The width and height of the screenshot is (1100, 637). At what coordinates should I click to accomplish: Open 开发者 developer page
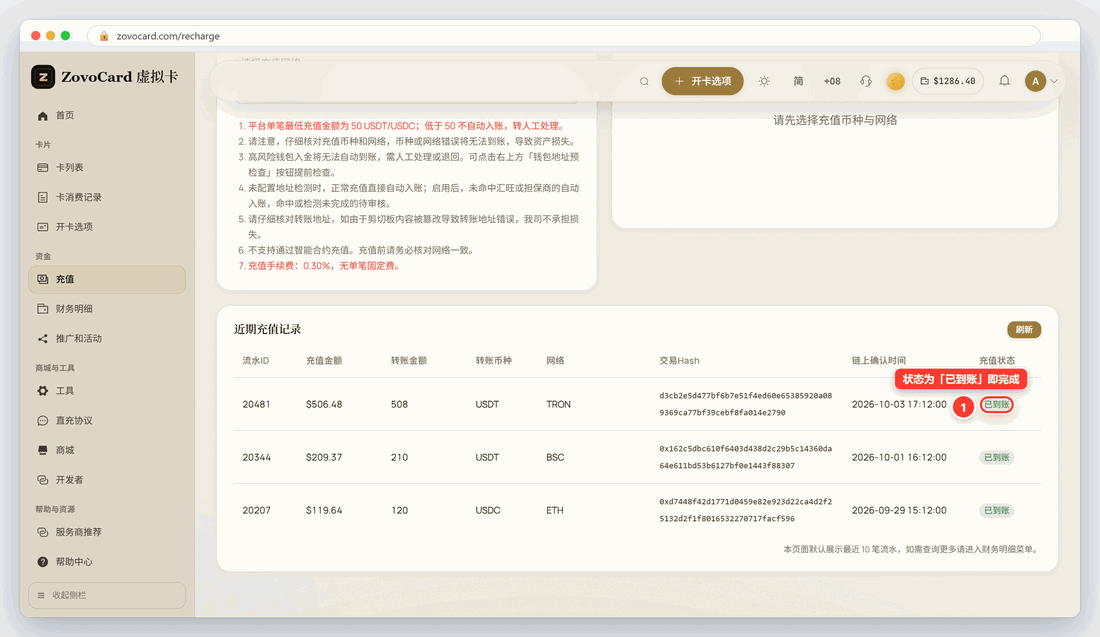pyautogui.click(x=107, y=480)
